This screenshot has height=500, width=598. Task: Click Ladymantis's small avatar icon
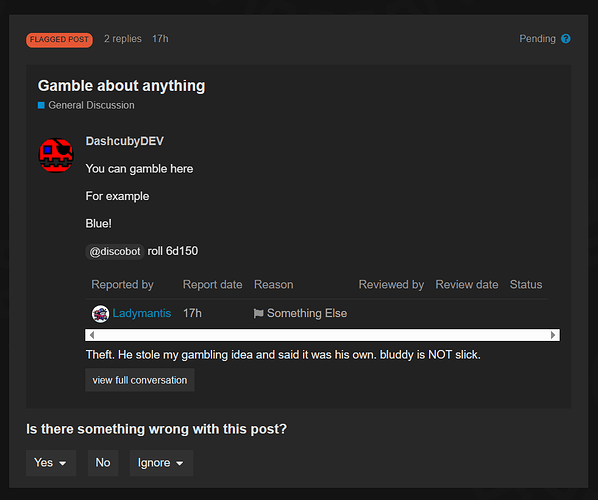(100, 314)
